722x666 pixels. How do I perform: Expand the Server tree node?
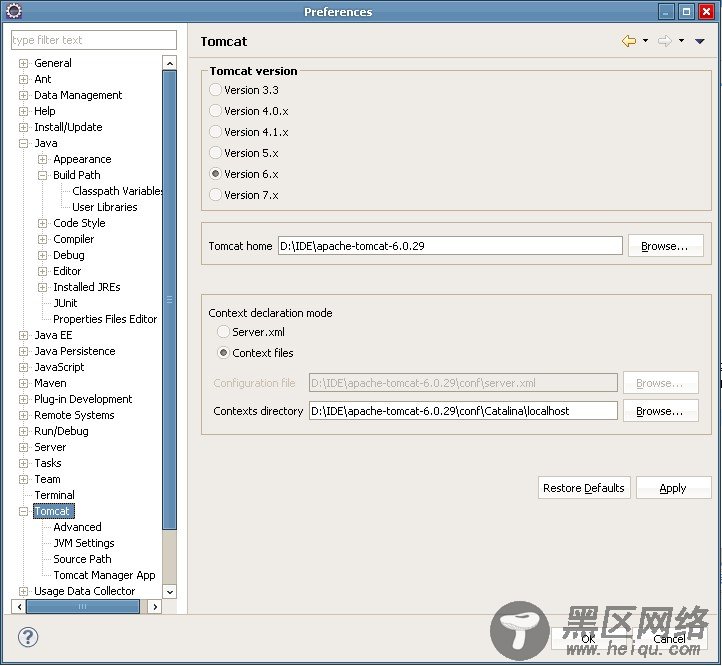[x=23, y=447]
